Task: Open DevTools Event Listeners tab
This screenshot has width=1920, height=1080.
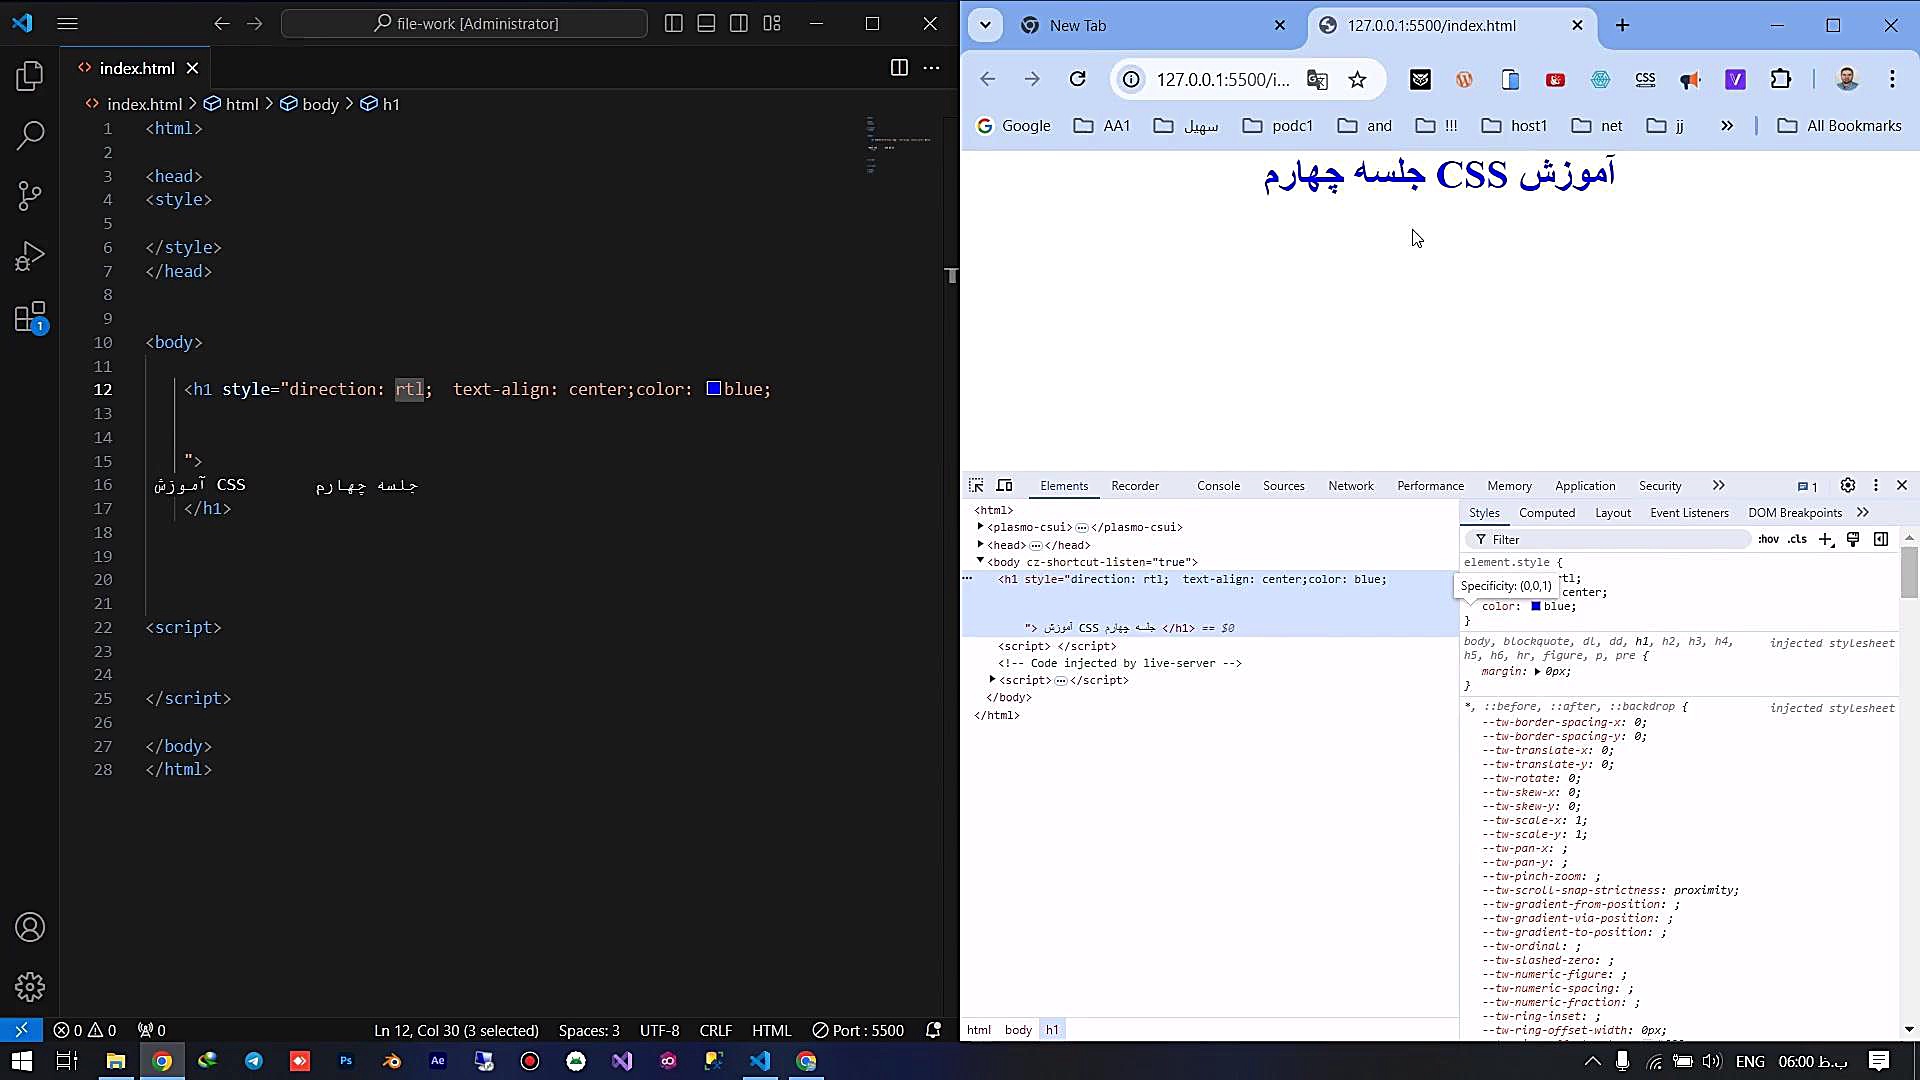Action: [x=1689, y=513]
